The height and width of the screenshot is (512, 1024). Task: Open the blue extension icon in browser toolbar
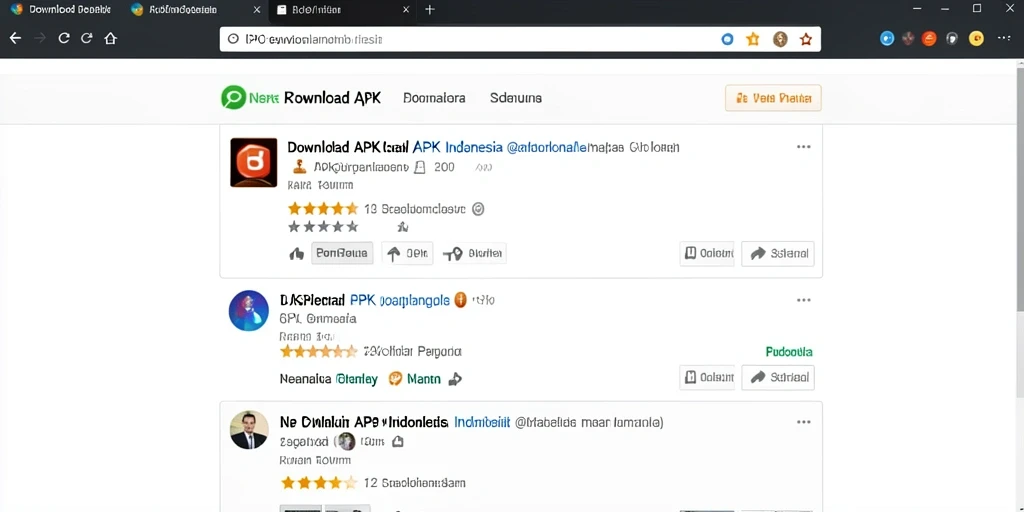click(x=887, y=39)
